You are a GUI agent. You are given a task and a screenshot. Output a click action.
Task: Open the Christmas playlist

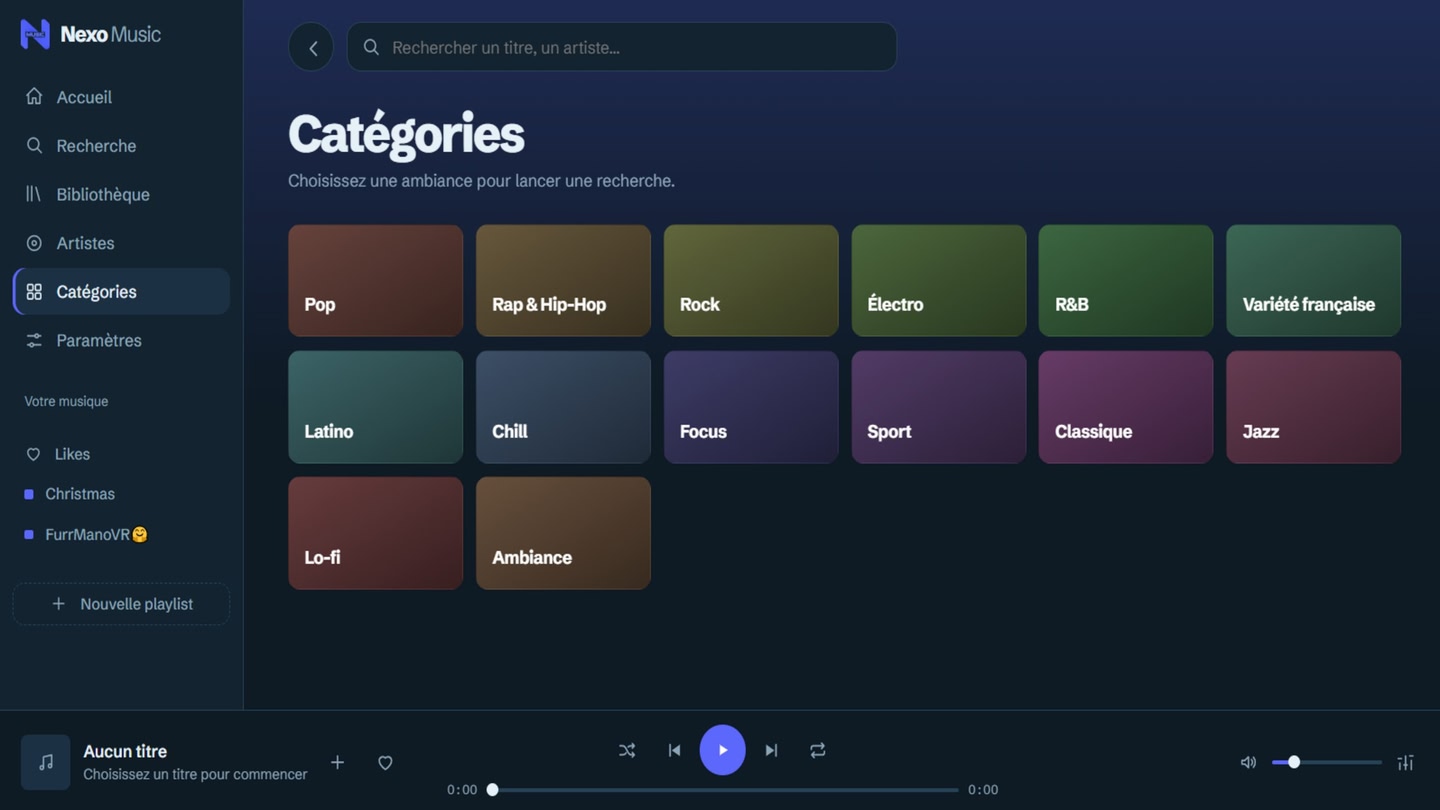pyautogui.click(x=121, y=494)
